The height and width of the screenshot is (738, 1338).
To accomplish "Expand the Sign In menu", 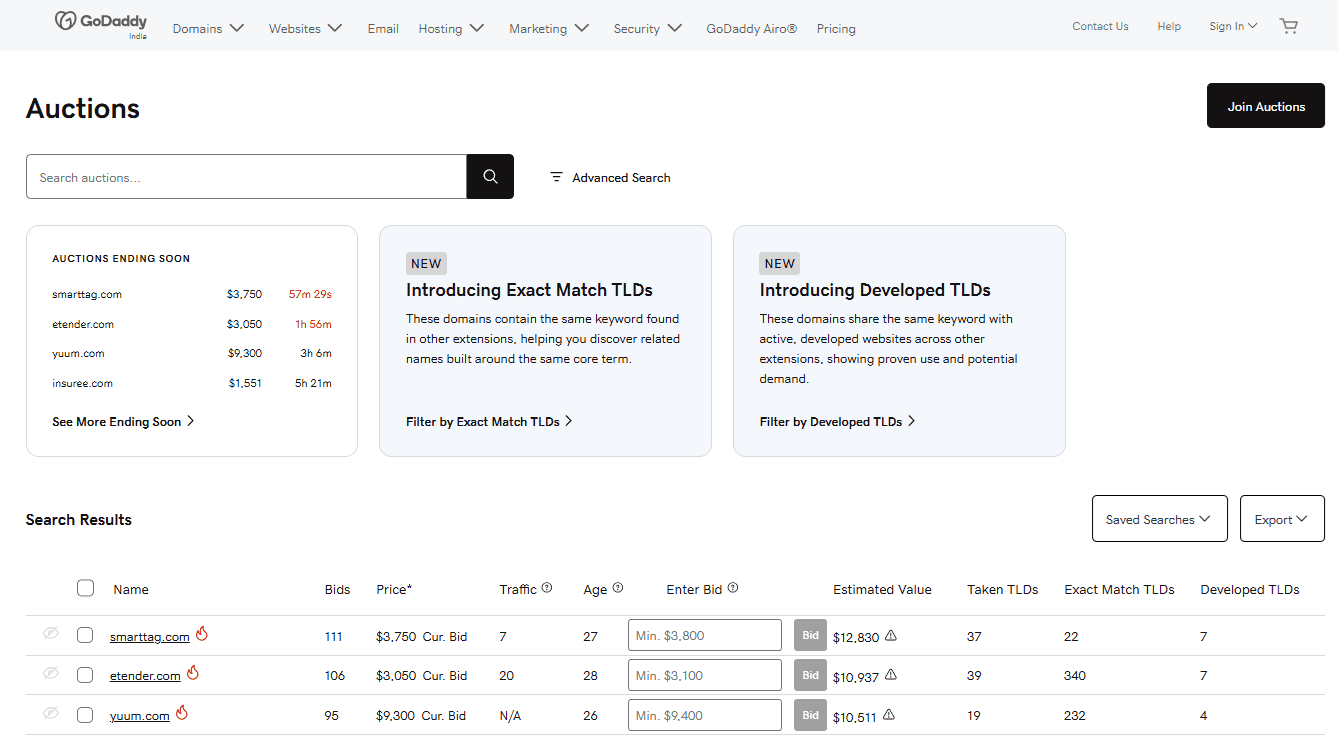I will click(1233, 27).
